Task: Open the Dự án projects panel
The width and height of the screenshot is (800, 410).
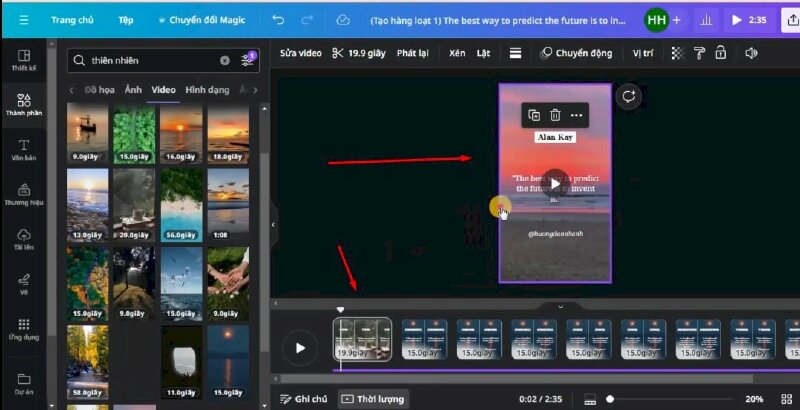Action: tap(23, 383)
